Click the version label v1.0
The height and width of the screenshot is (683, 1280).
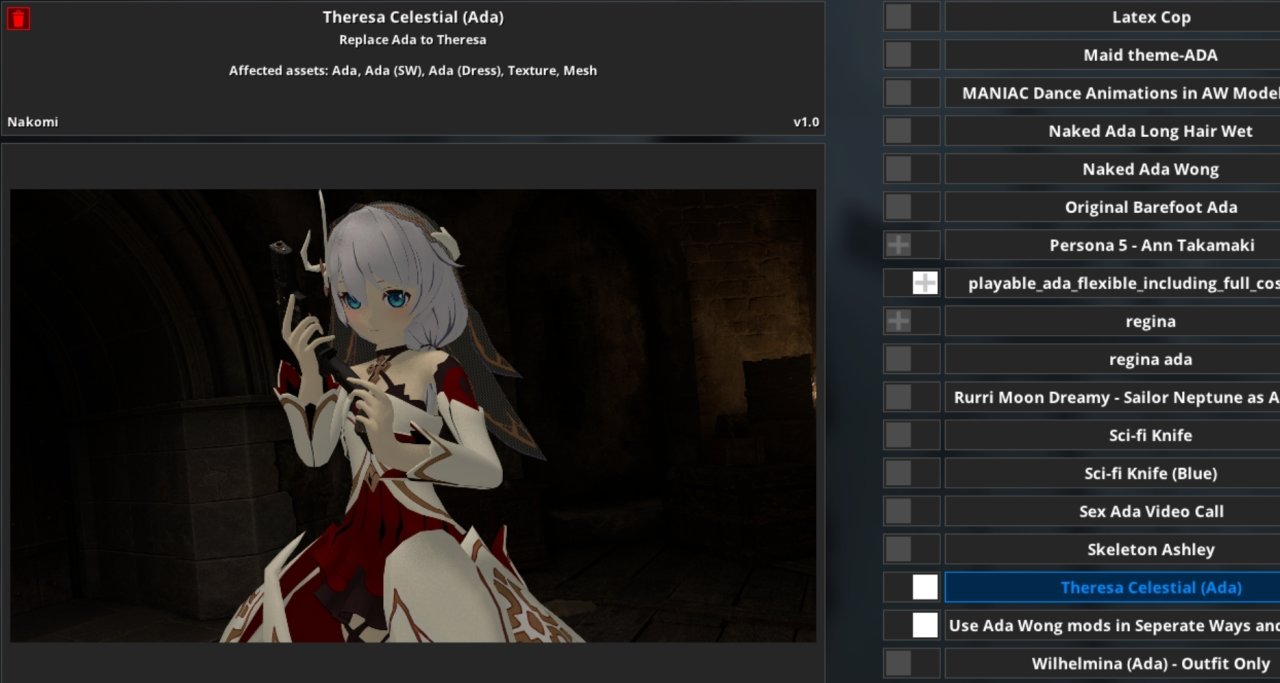[x=806, y=122]
